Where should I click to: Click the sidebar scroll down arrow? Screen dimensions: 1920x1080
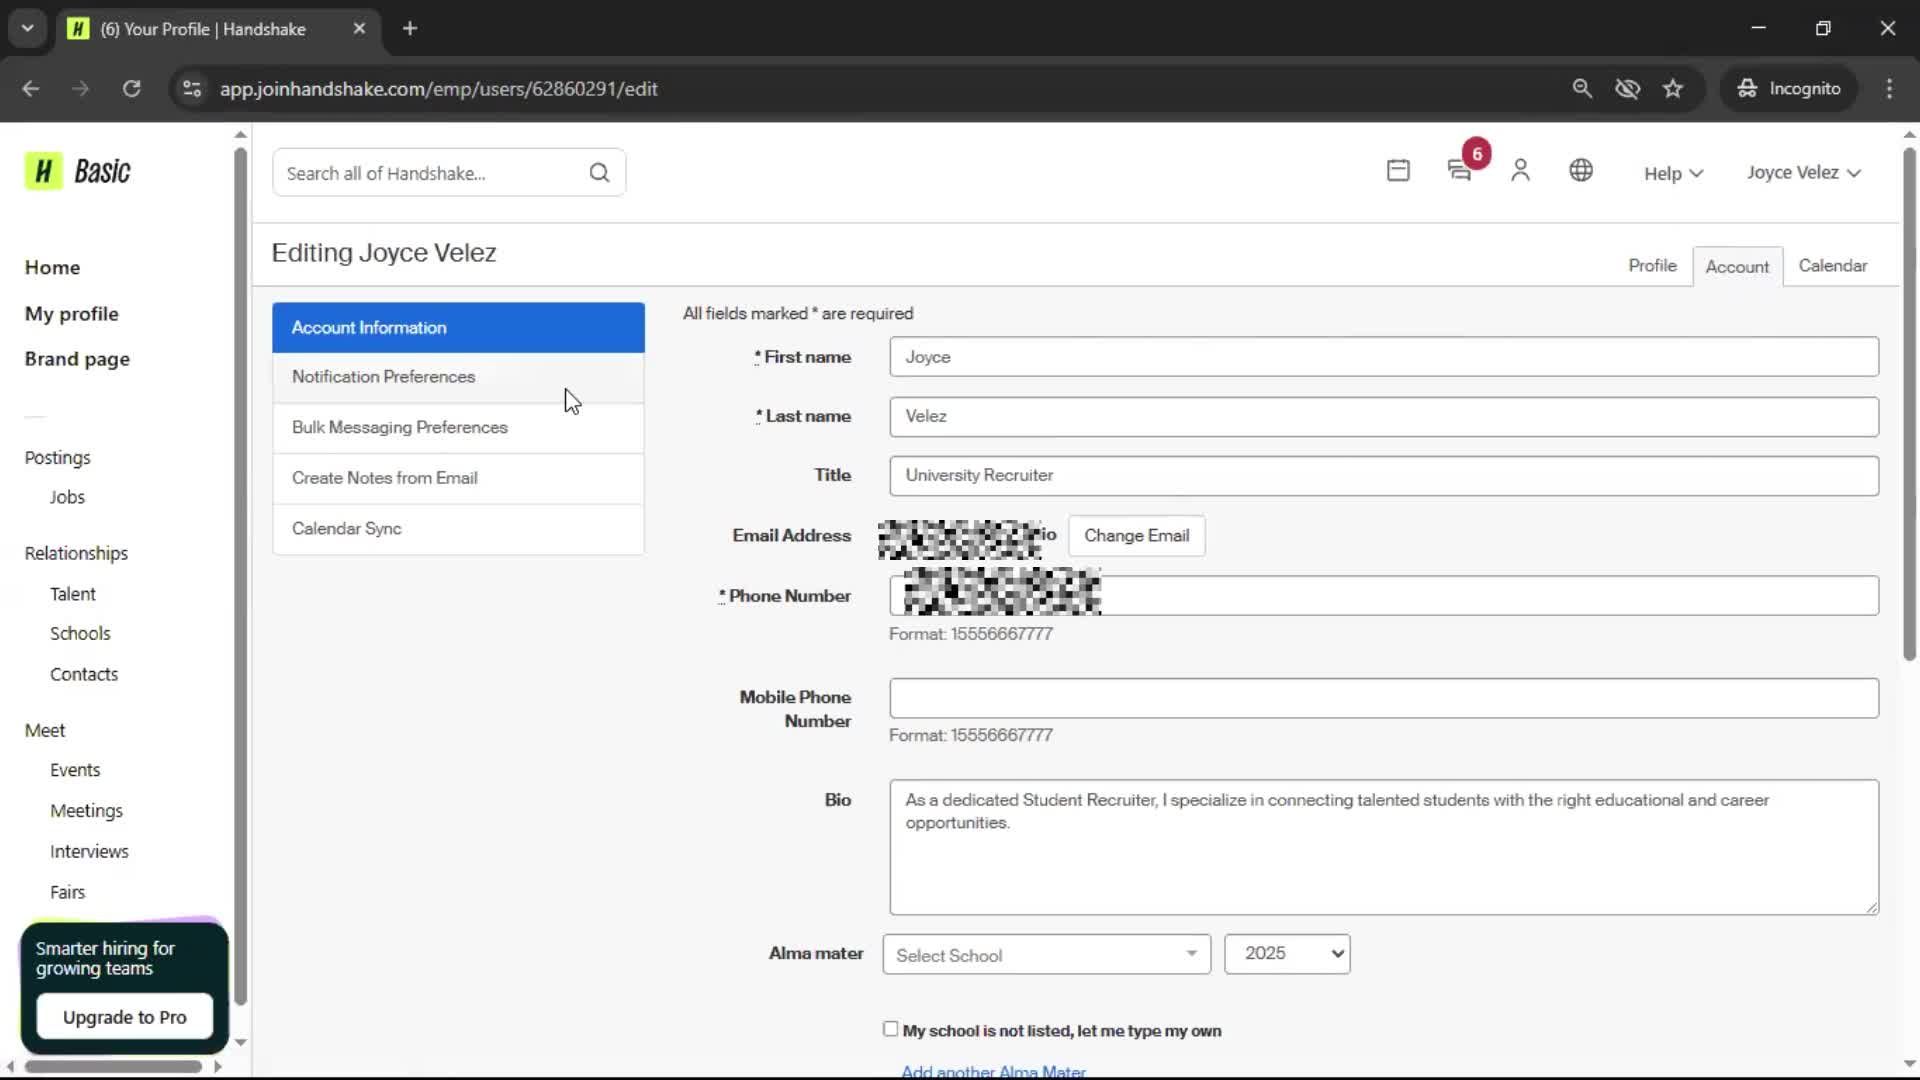tap(240, 1042)
